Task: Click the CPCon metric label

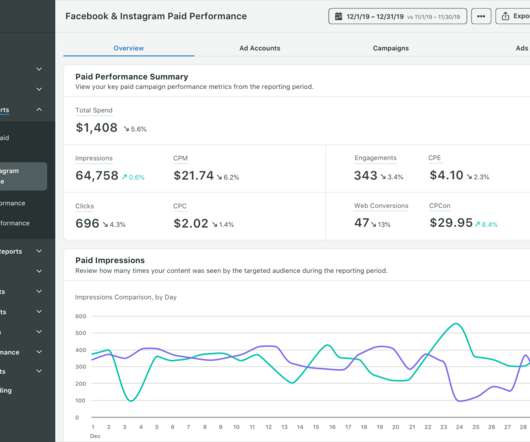Action: [439, 205]
